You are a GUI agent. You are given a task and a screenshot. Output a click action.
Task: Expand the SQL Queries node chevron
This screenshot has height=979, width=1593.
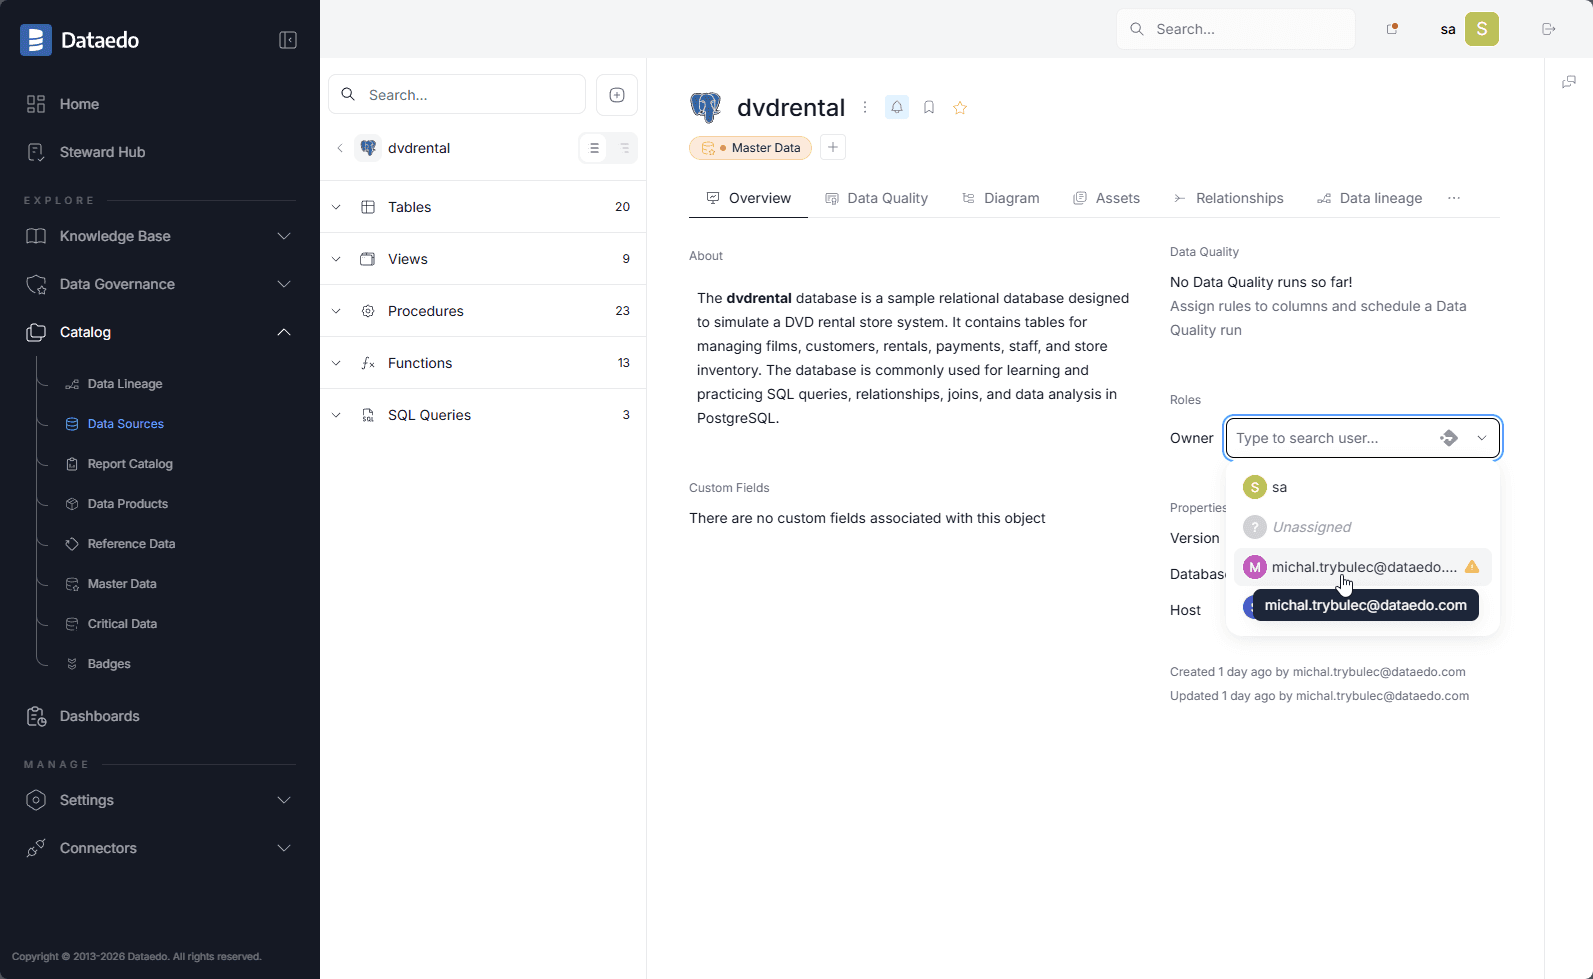336,415
